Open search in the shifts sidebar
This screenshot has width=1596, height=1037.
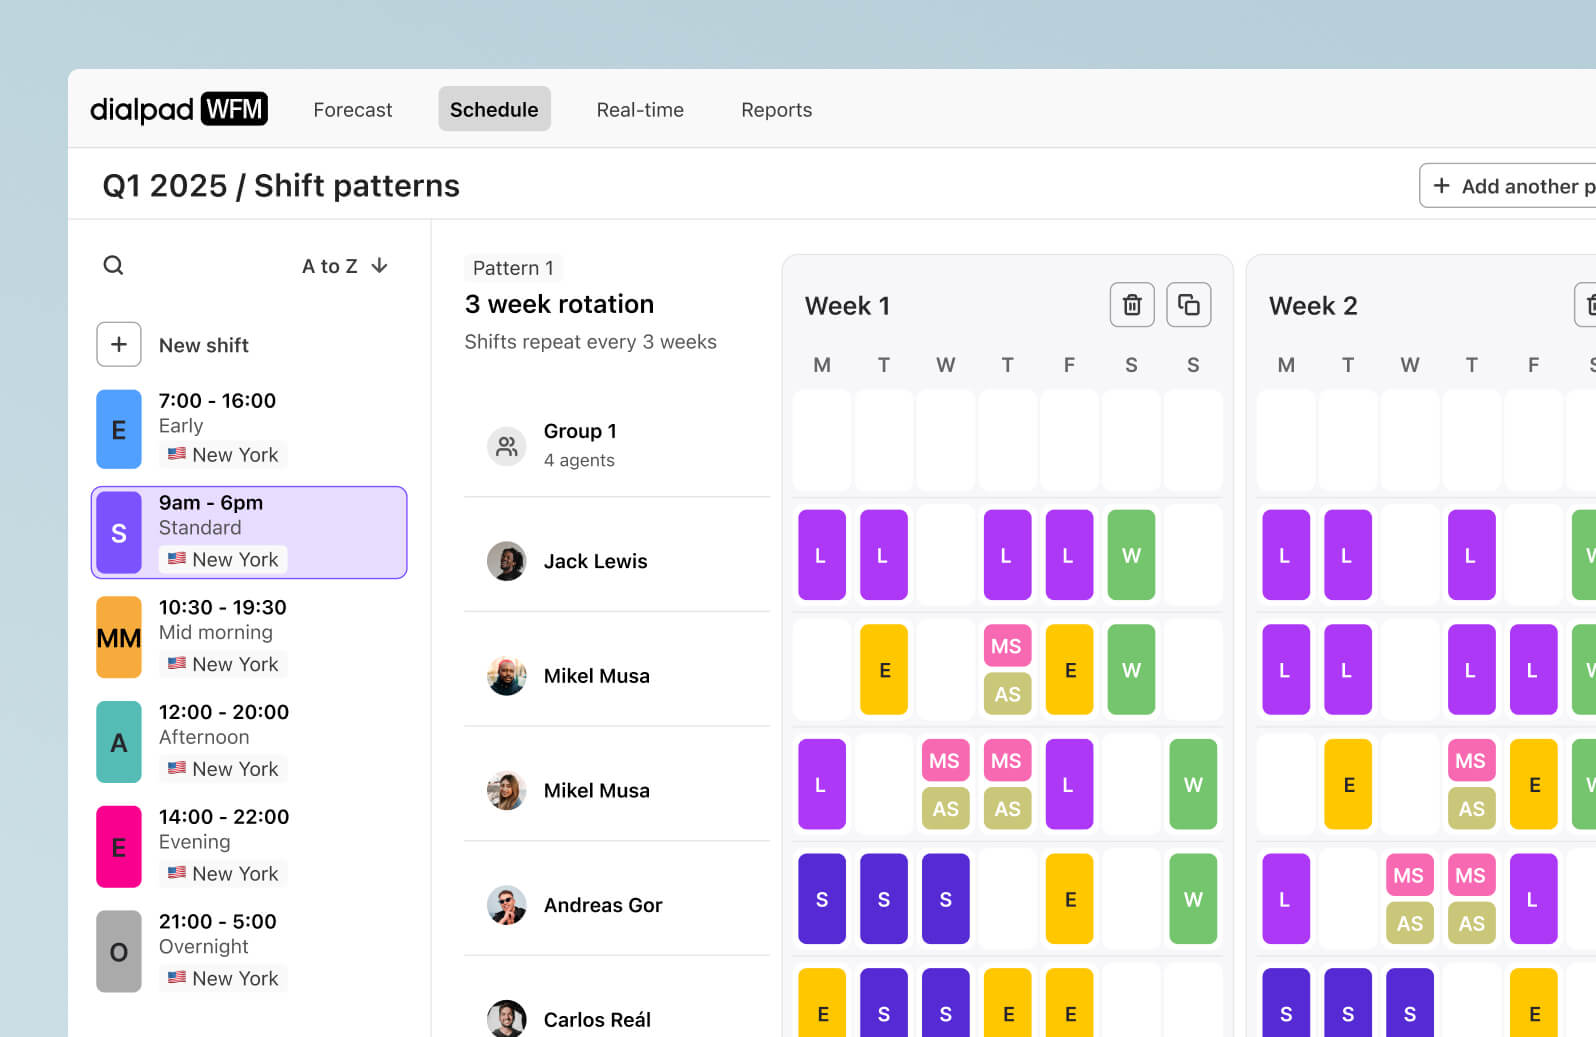point(113,265)
